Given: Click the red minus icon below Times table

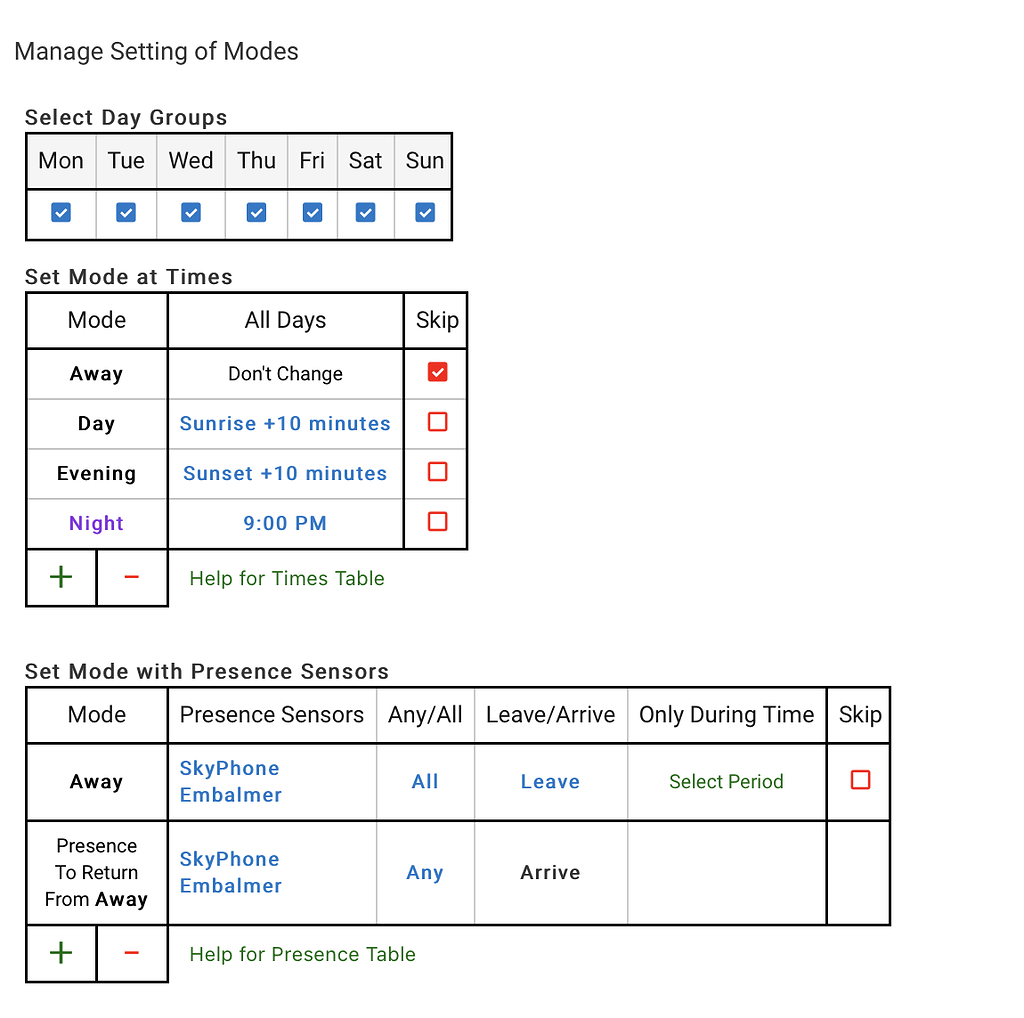Looking at the screenshot, I should (x=131, y=577).
